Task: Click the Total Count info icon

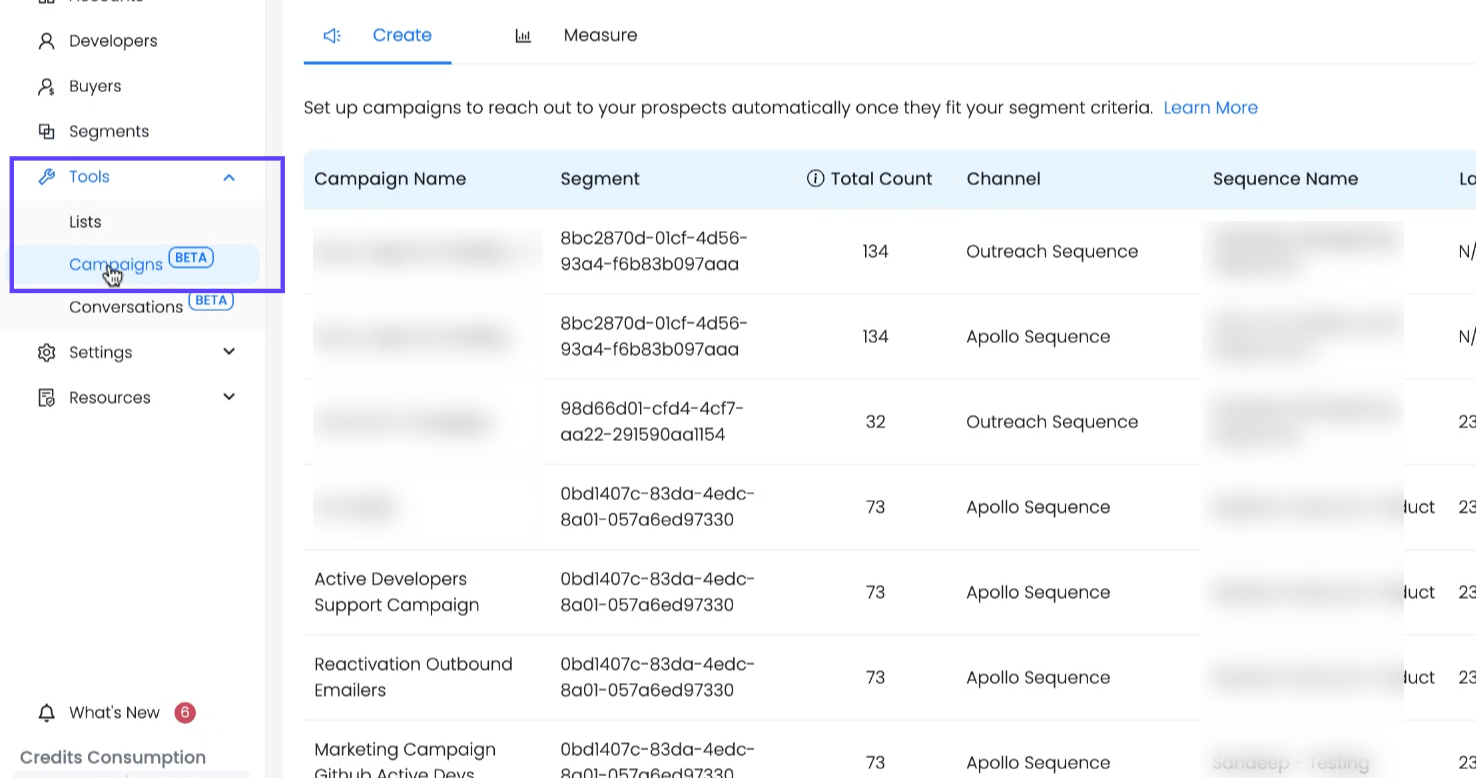Action: pos(815,179)
